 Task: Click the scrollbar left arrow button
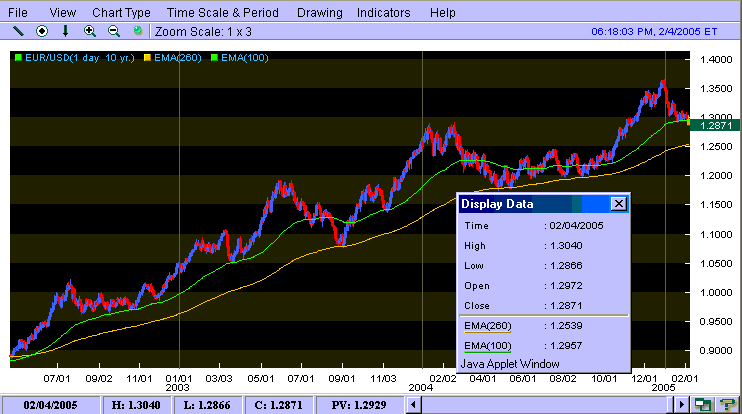(x=414, y=405)
